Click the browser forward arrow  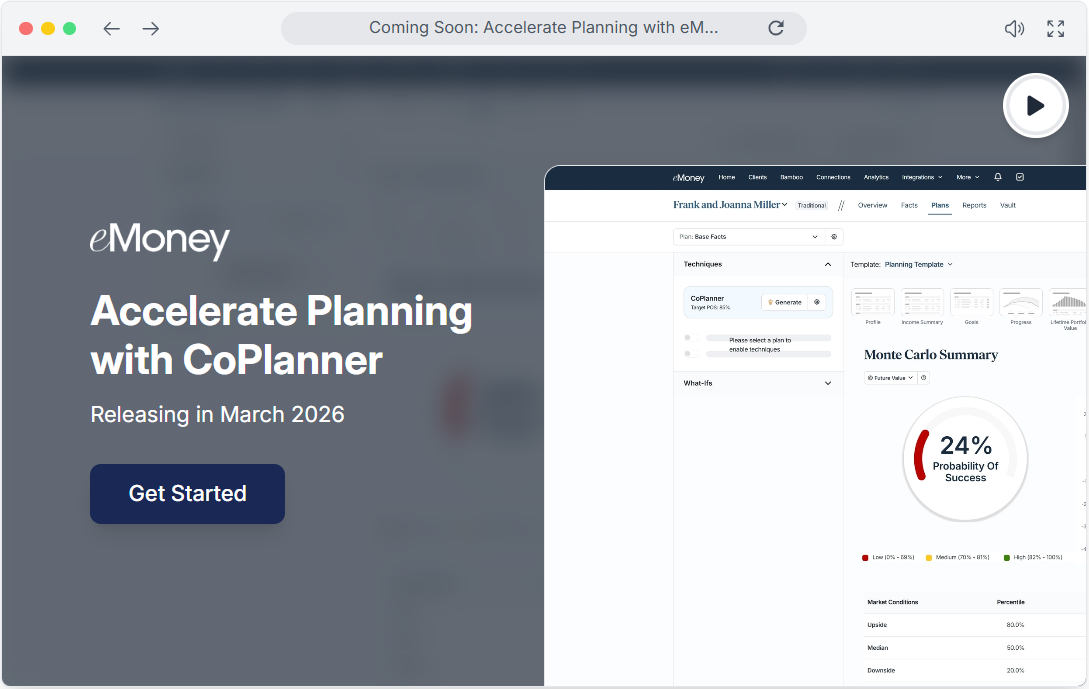(151, 29)
